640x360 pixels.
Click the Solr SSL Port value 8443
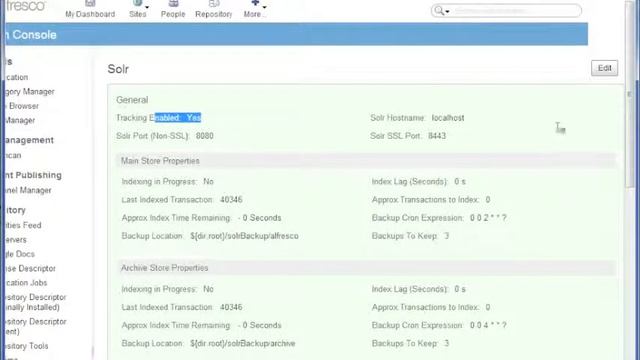[437, 136]
